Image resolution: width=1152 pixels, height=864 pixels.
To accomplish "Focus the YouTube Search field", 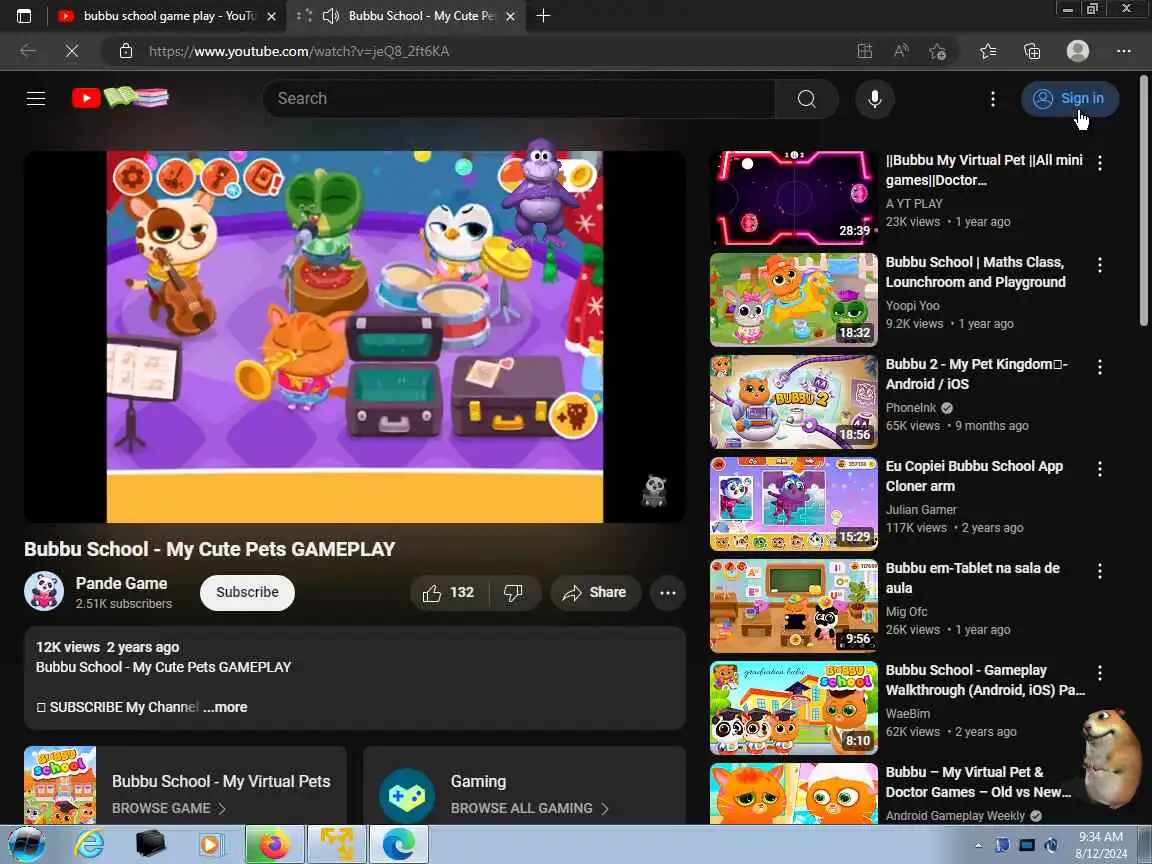I will 519,98.
